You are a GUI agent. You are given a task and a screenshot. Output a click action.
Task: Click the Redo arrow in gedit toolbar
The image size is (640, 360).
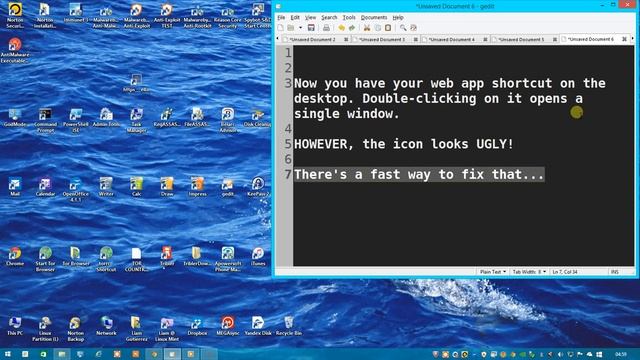351,28
